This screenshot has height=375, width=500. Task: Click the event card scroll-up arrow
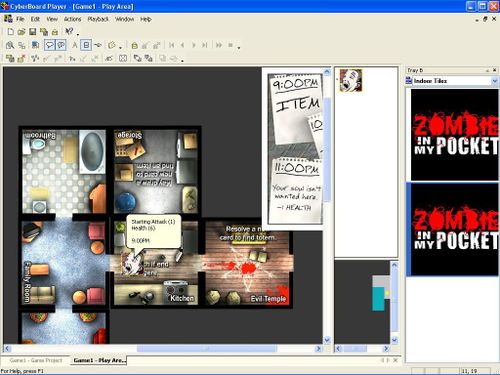[327, 72]
